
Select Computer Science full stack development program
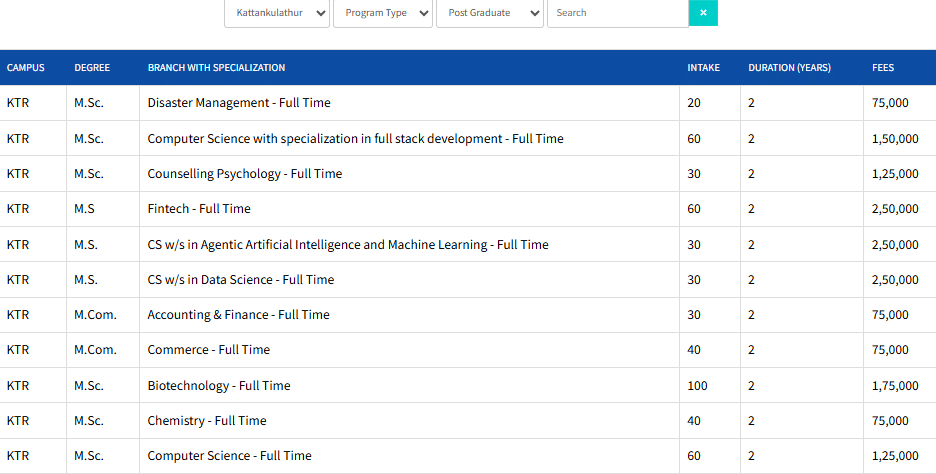coord(355,139)
